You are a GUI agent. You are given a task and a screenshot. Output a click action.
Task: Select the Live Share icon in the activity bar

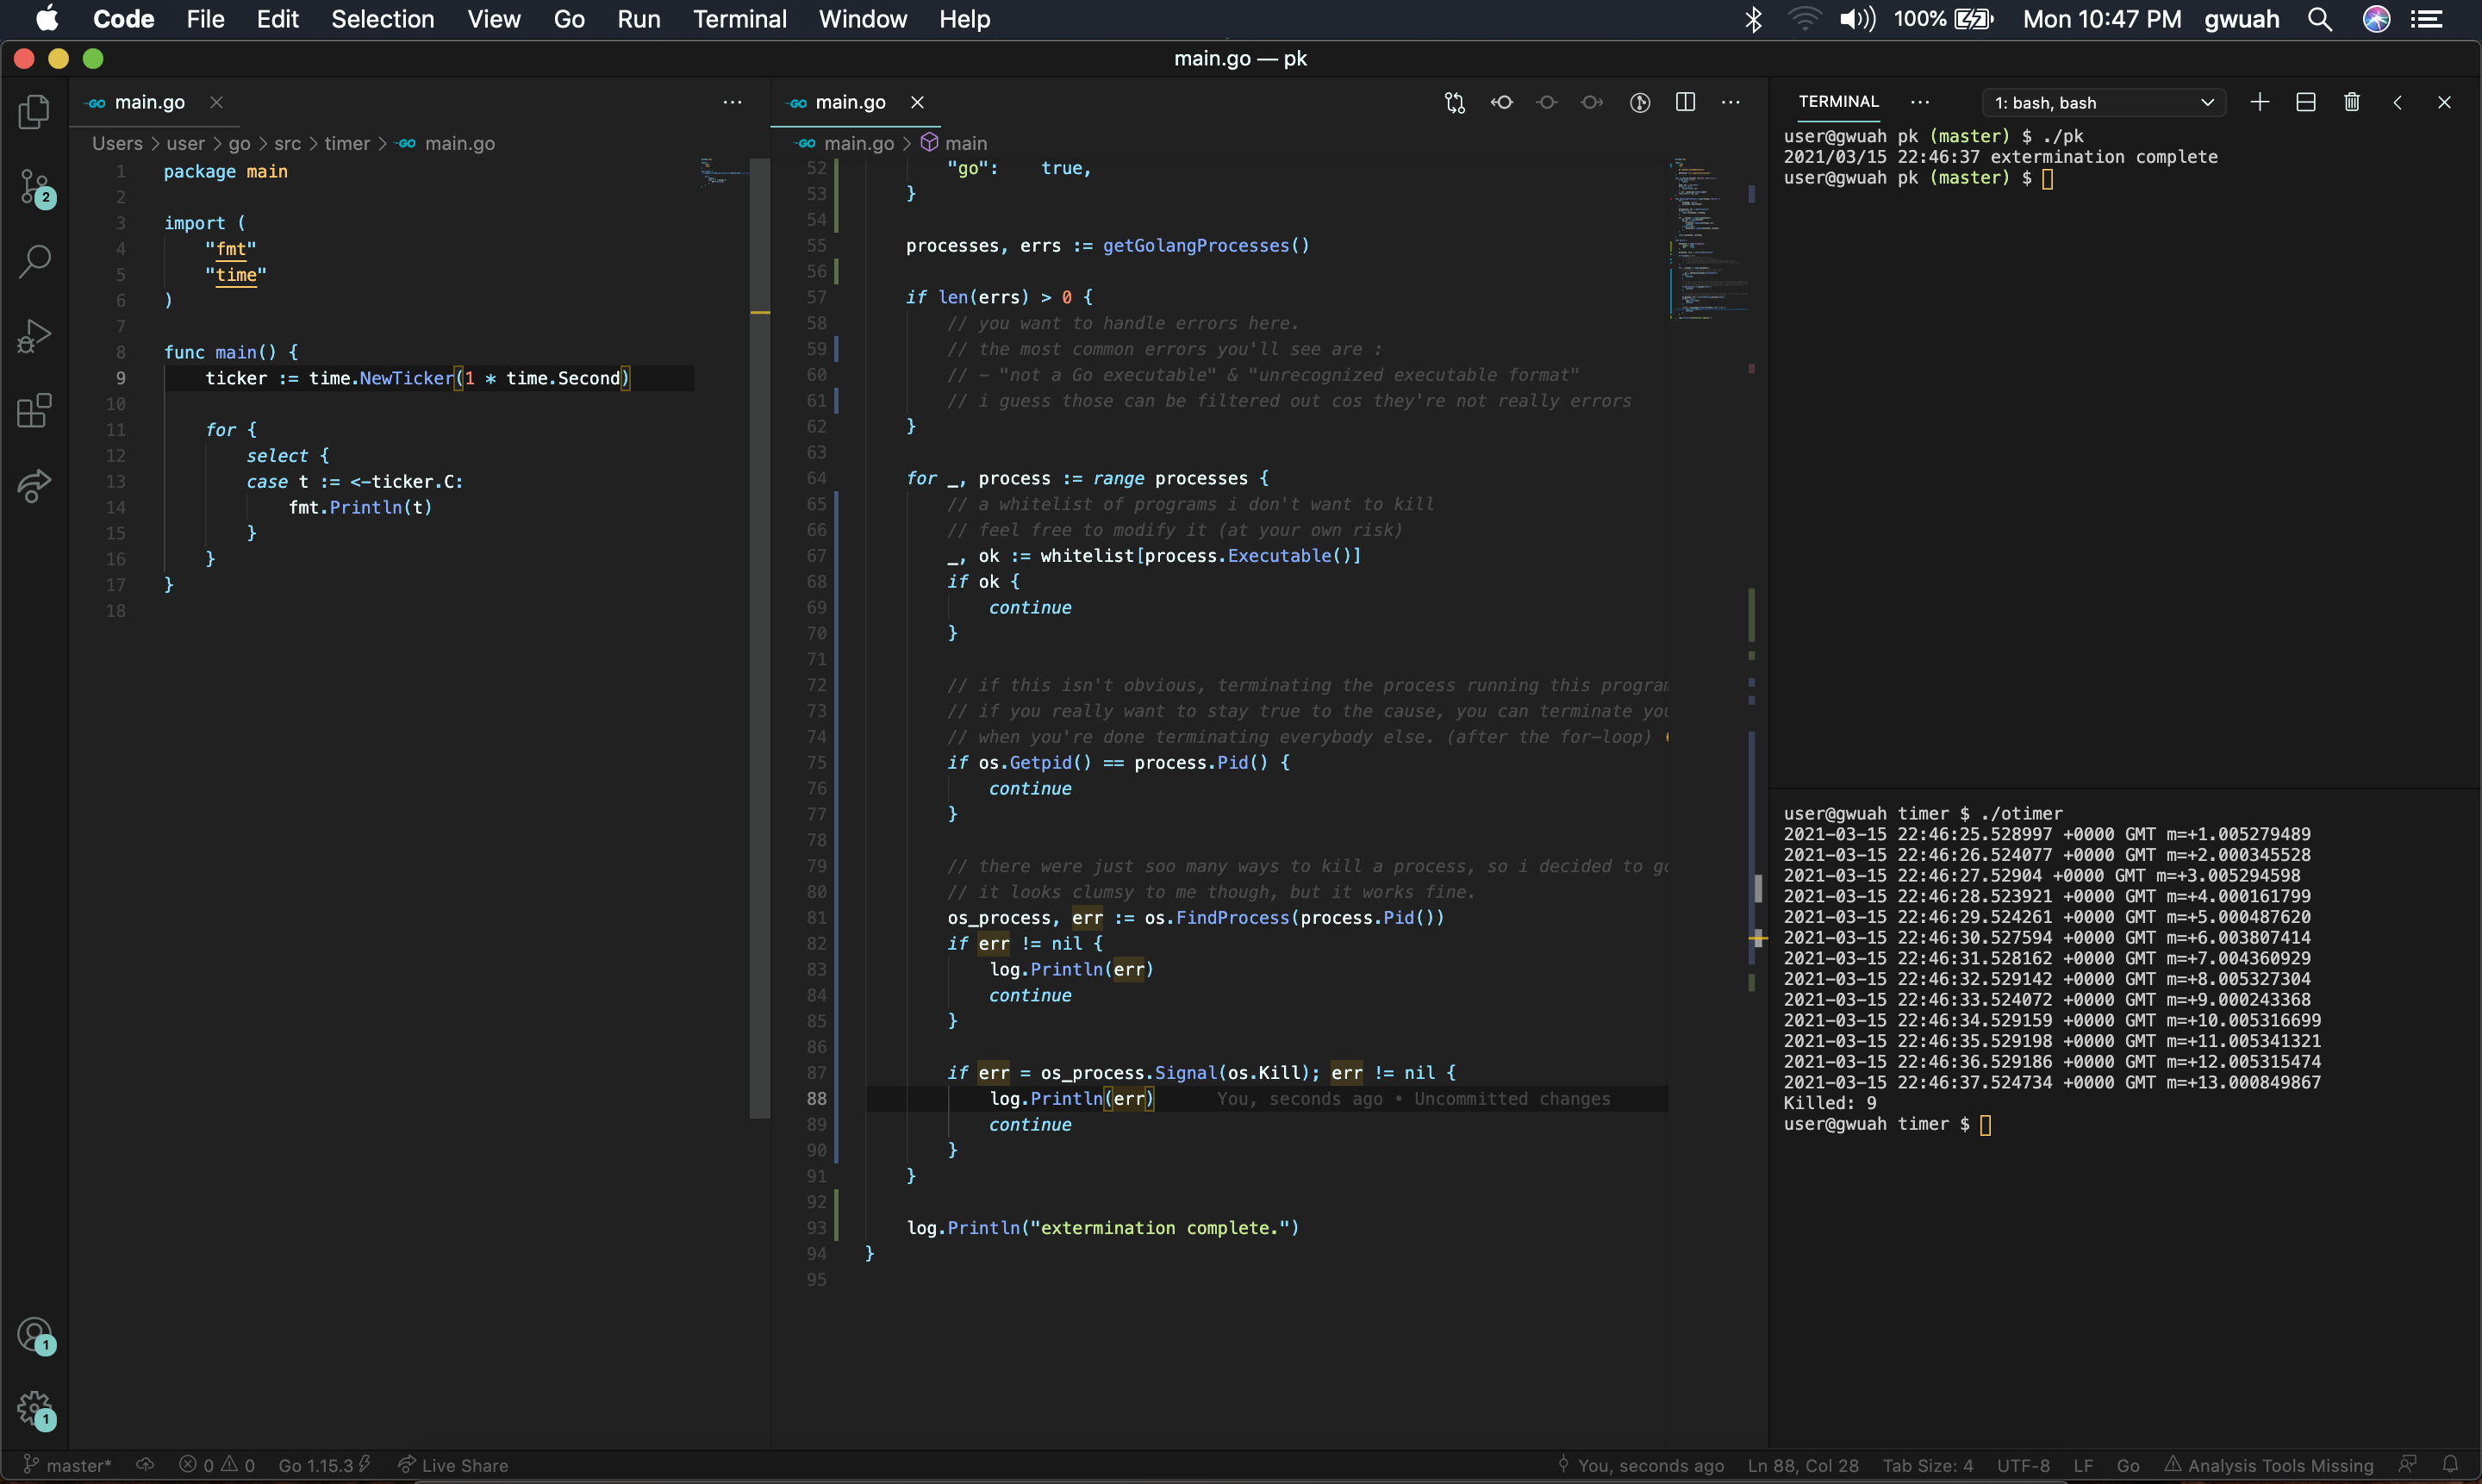coord(33,486)
